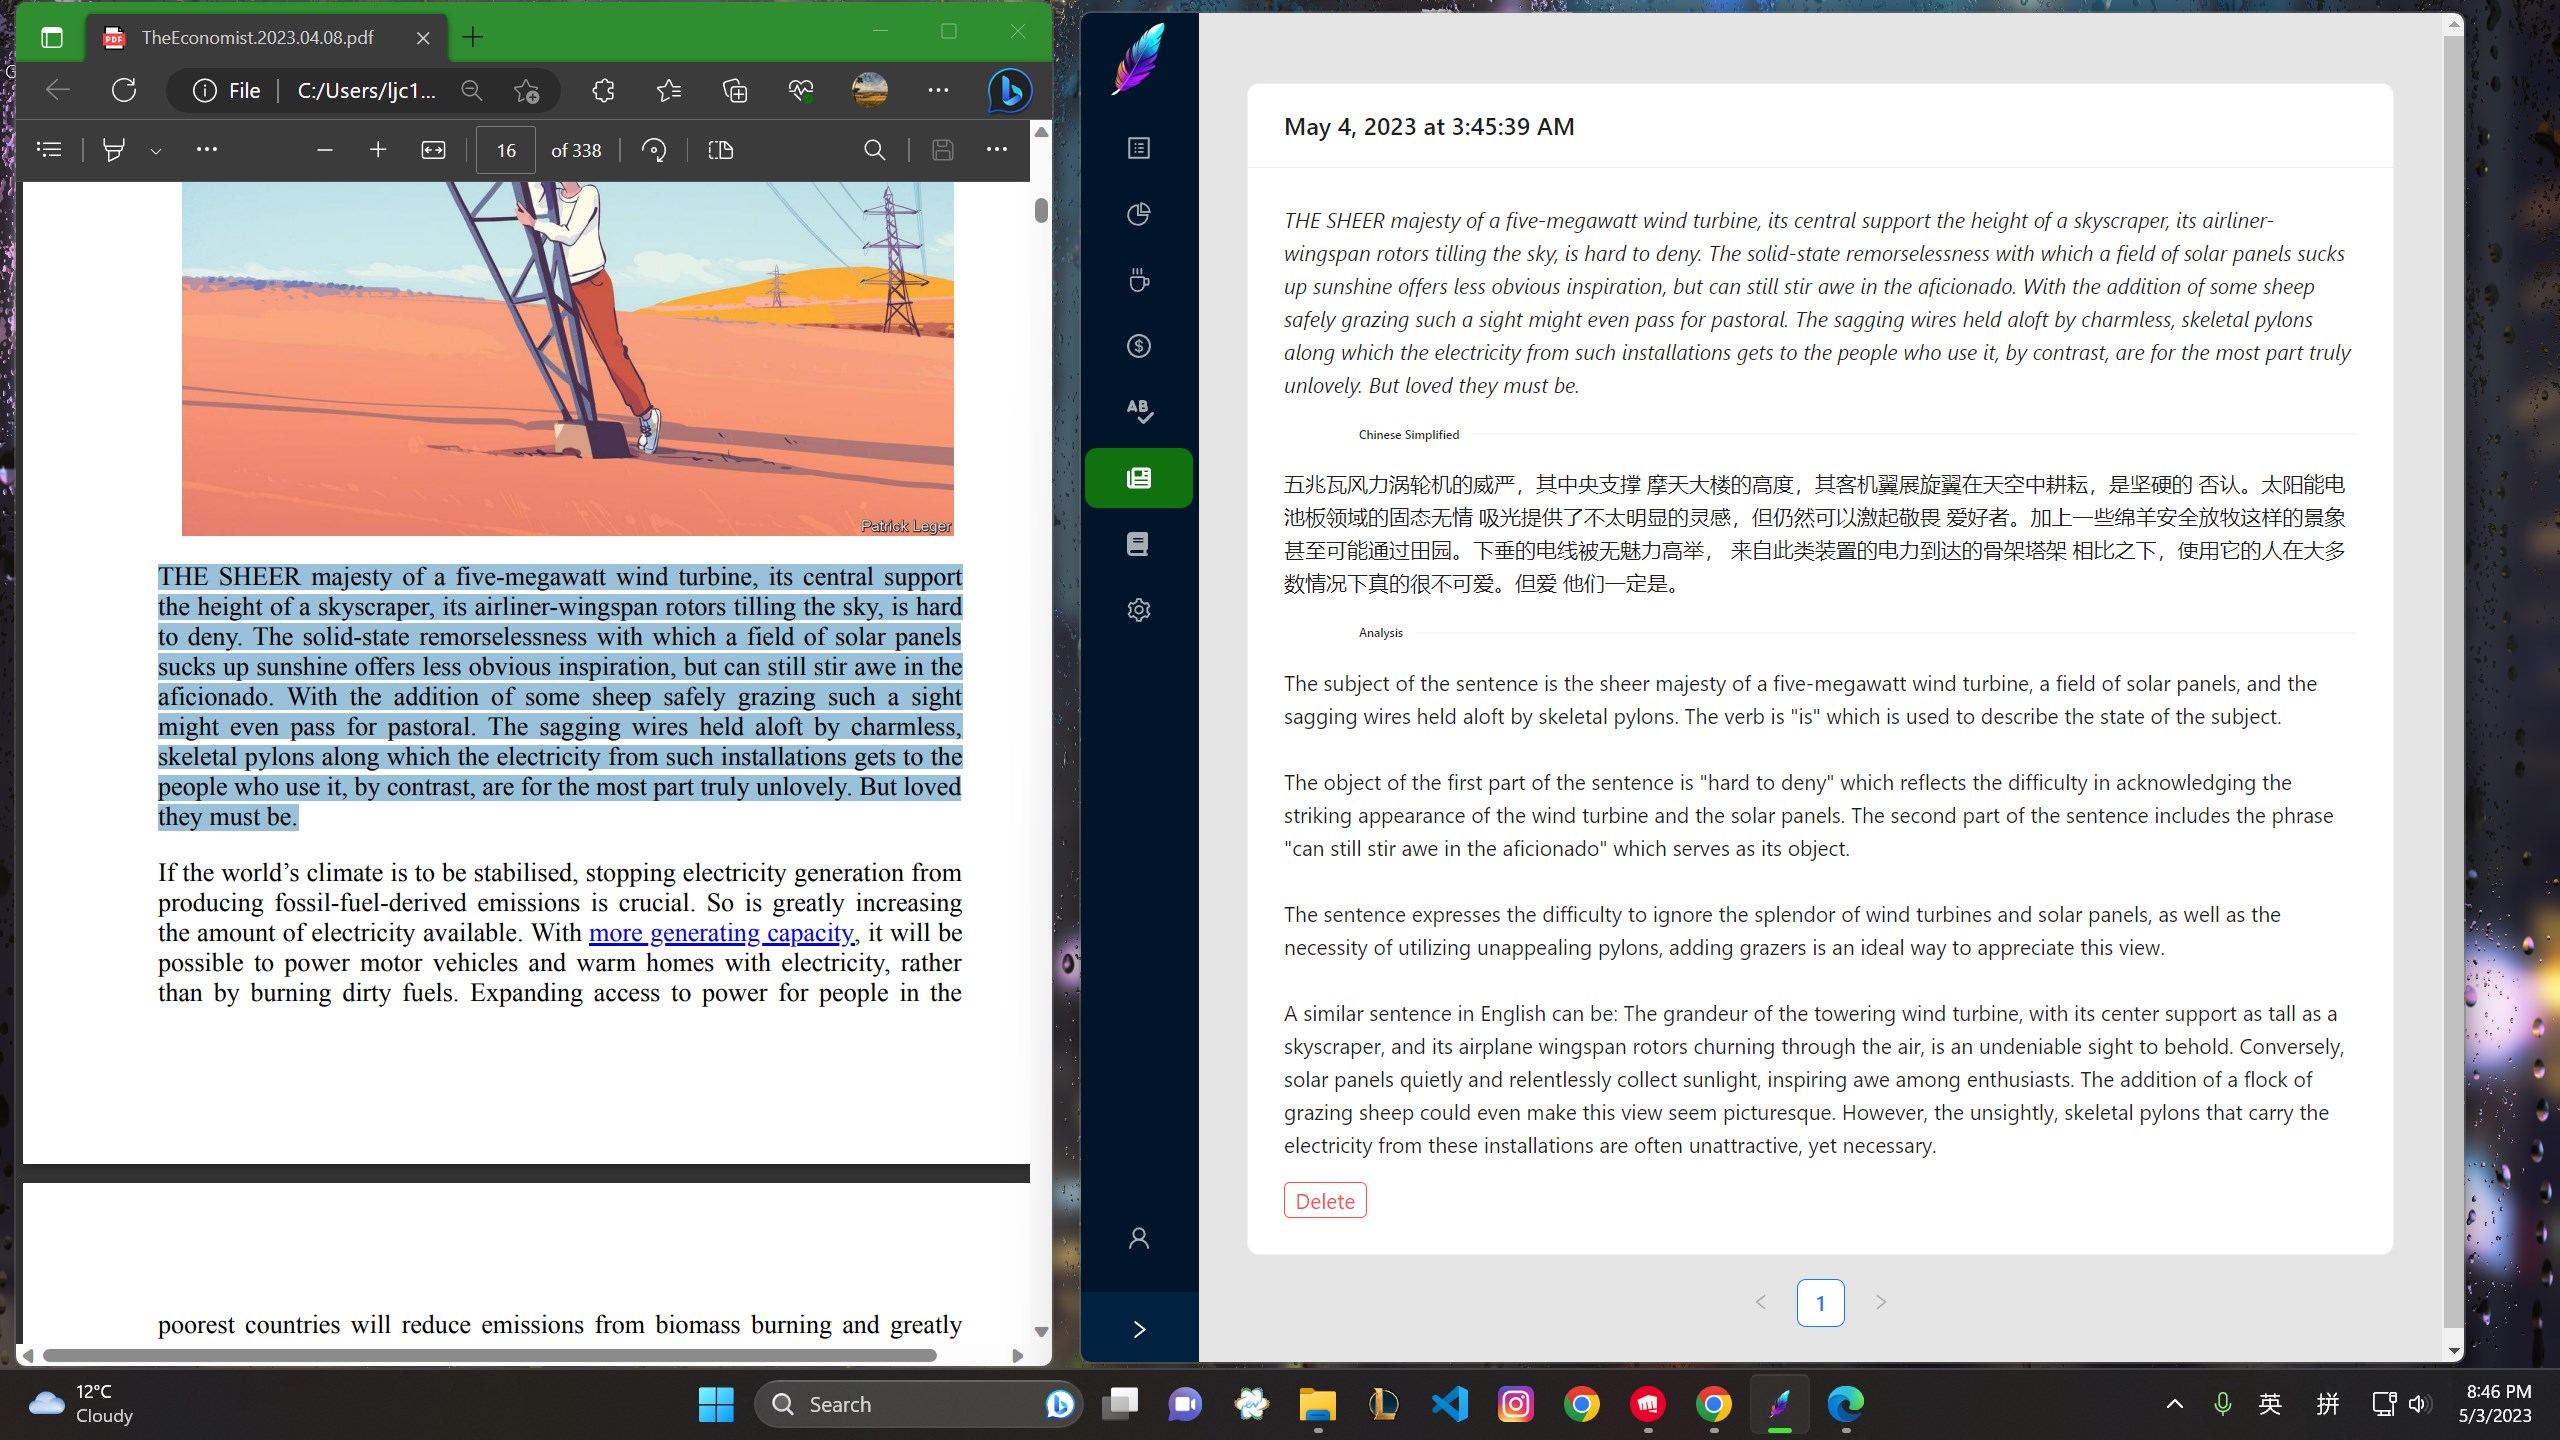Click the user profile icon in sidebar
The width and height of the screenshot is (2560, 1440).
click(1138, 1238)
